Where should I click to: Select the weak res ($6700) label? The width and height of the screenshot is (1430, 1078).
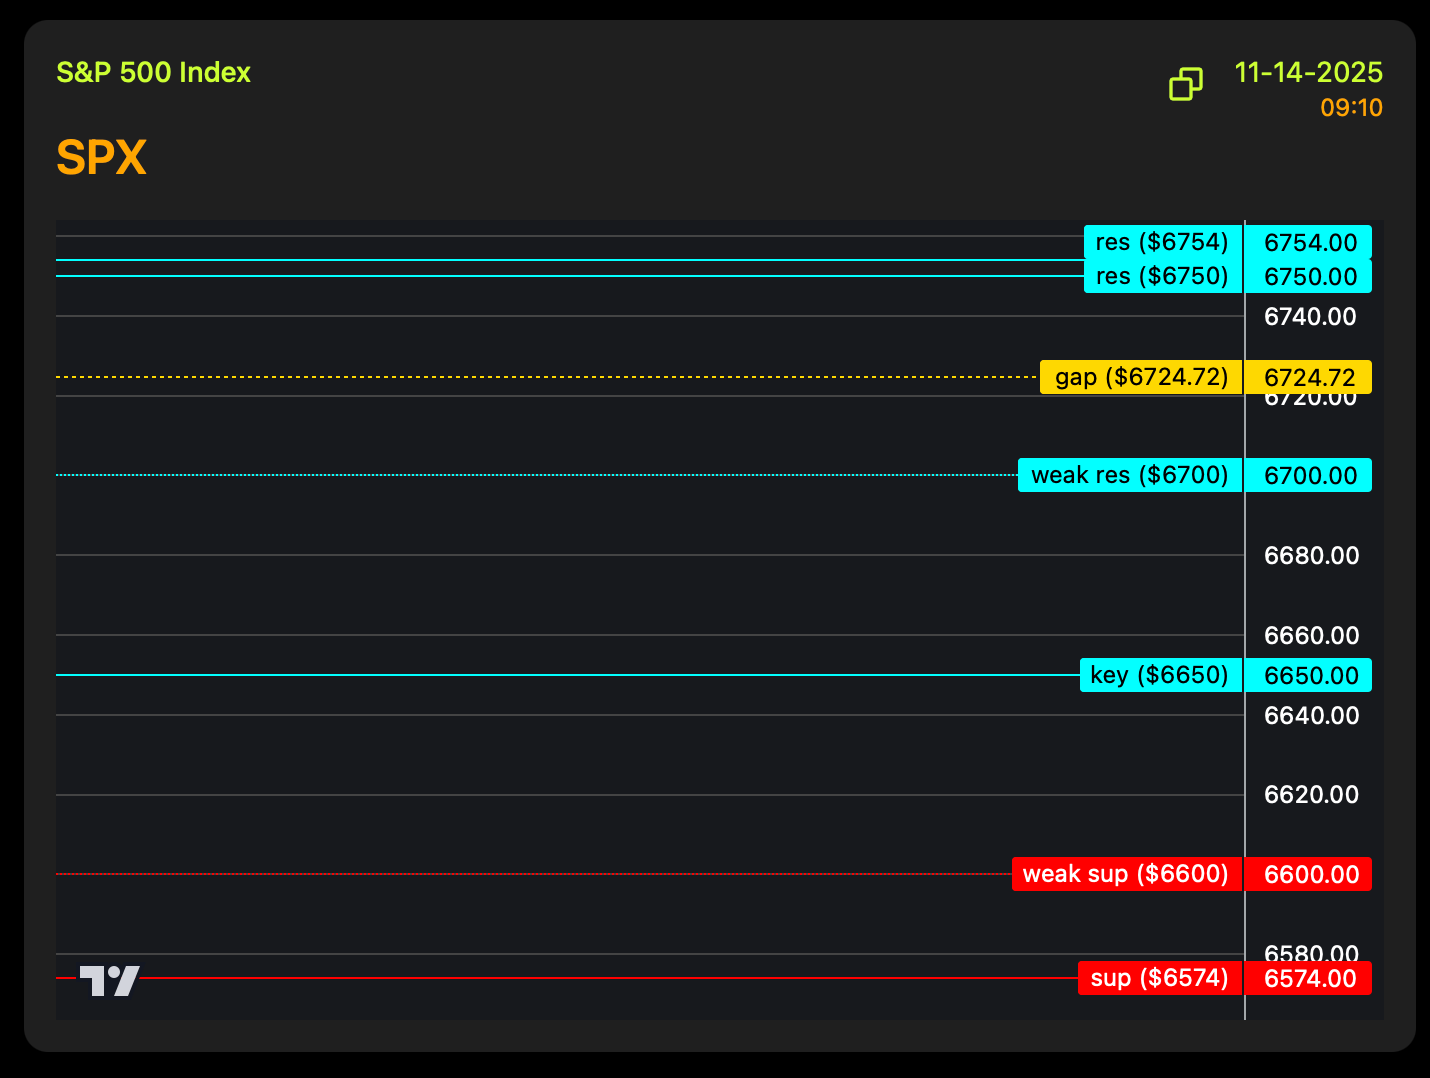1129,475
